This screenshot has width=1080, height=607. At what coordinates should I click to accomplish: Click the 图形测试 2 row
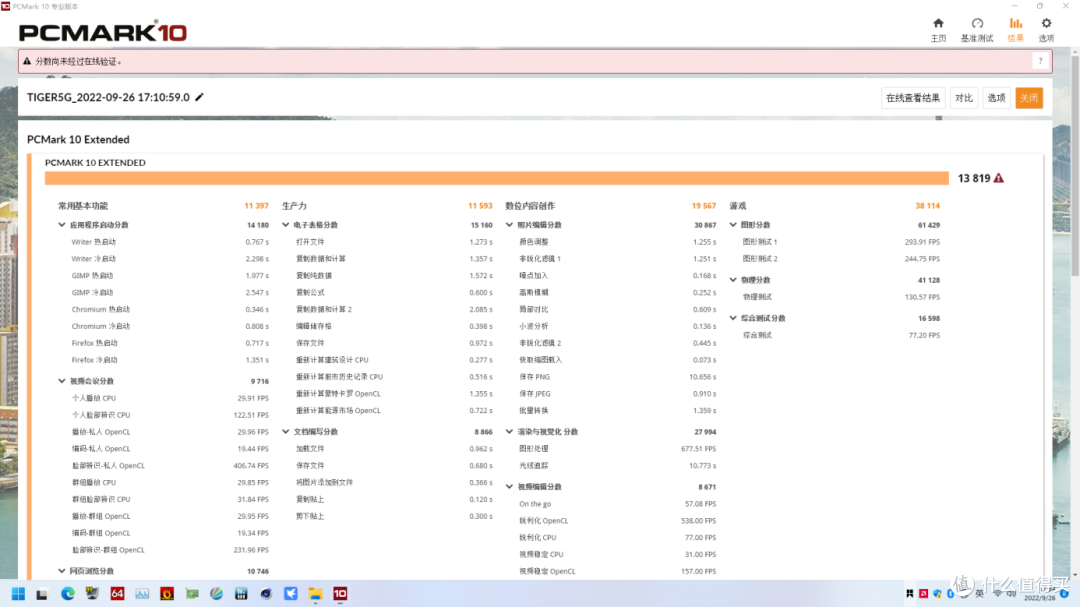pyautogui.click(x=841, y=259)
